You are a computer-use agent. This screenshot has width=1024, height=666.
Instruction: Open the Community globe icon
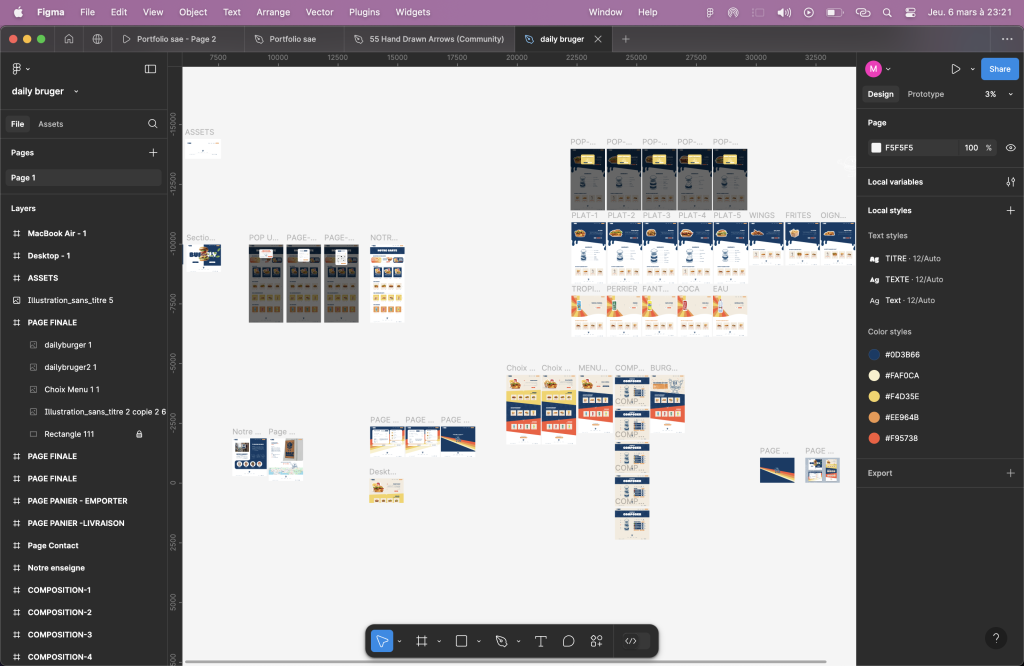click(97, 39)
